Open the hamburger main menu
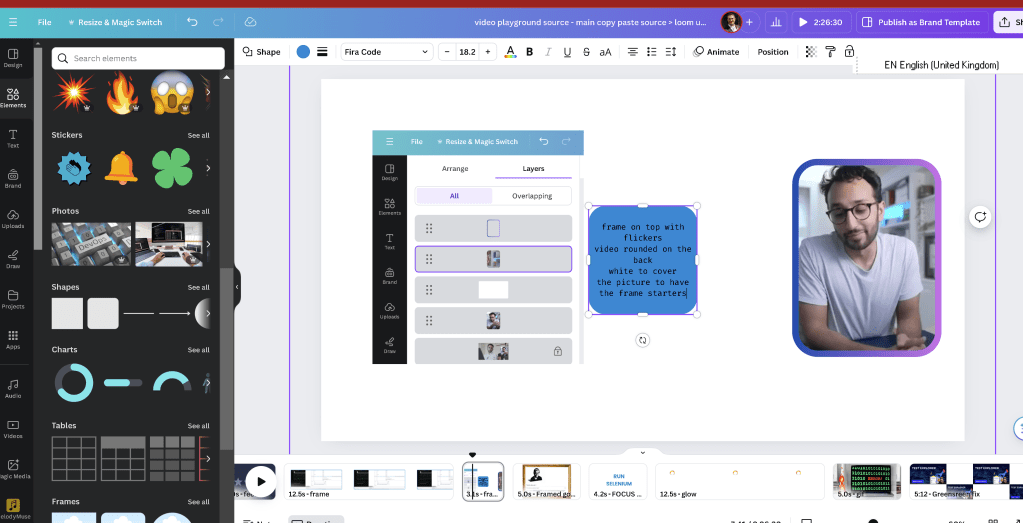Image resolution: width=1023 pixels, height=523 pixels. (x=12, y=22)
